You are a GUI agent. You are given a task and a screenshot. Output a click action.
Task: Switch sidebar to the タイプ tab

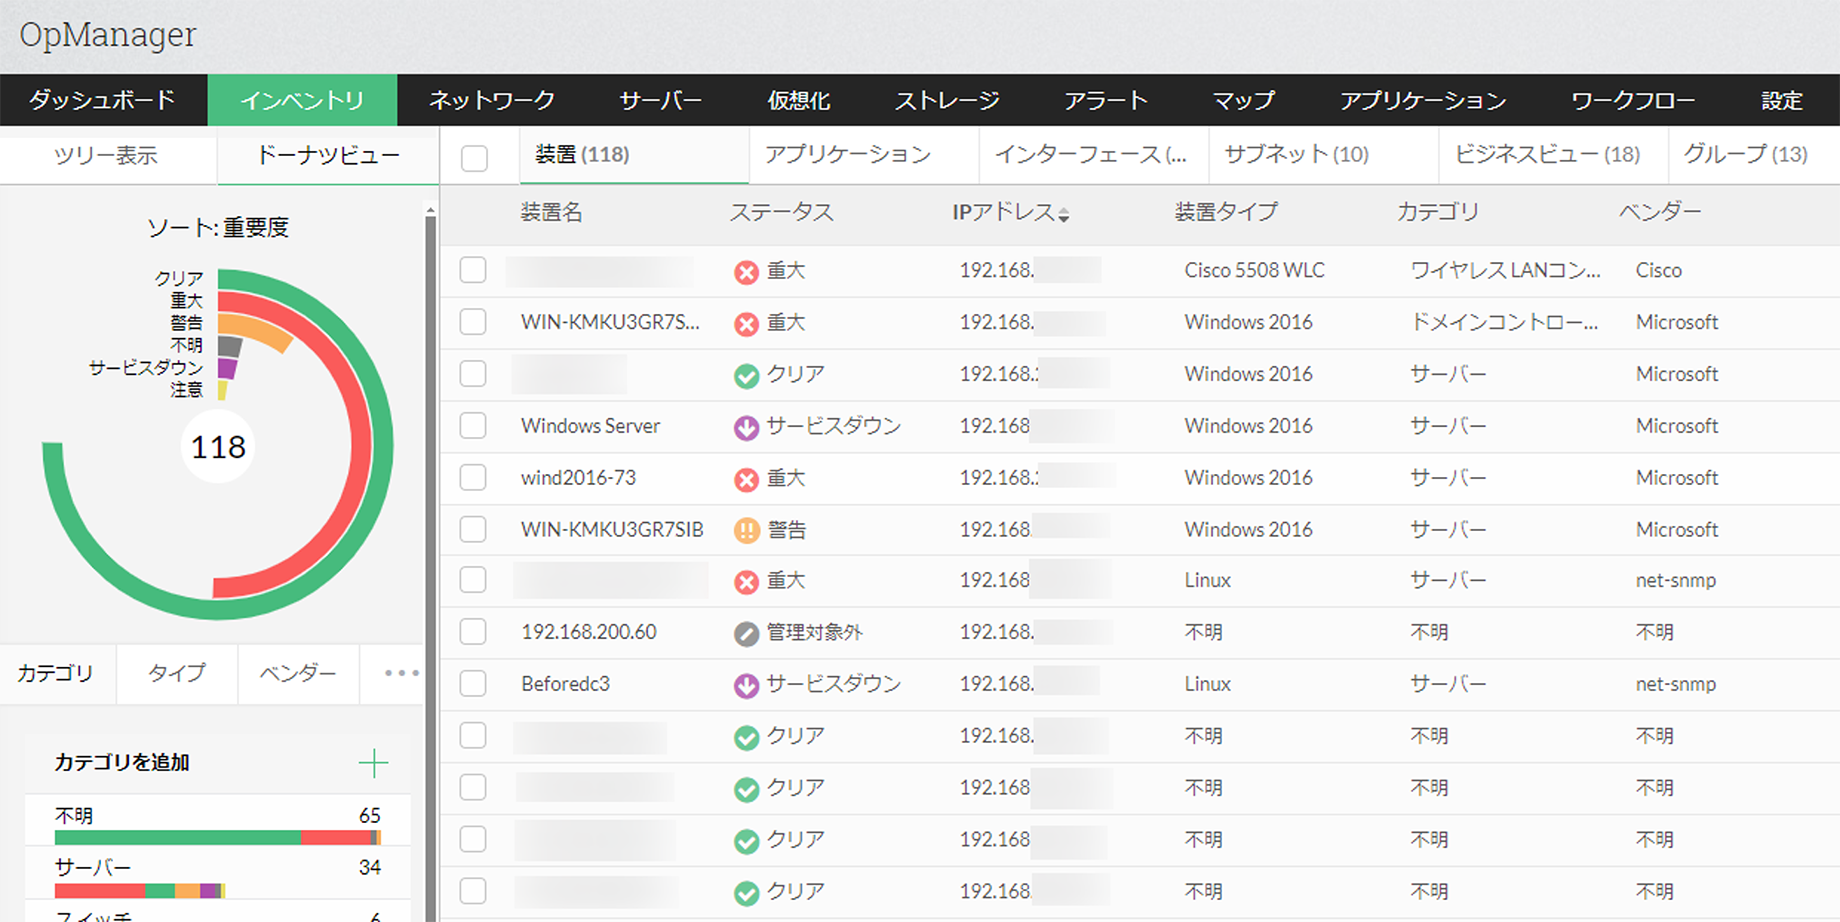click(x=177, y=673)
